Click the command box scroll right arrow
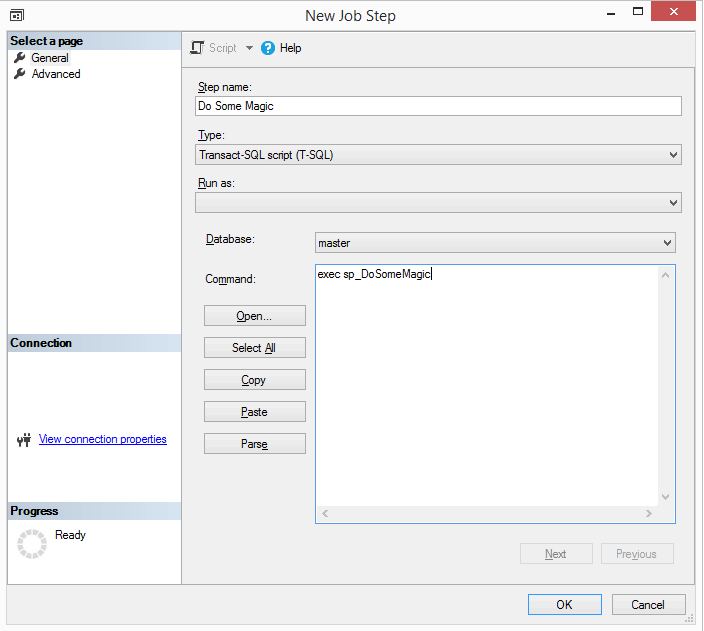This screenshot has height=631, width=704. click(649, 513)
